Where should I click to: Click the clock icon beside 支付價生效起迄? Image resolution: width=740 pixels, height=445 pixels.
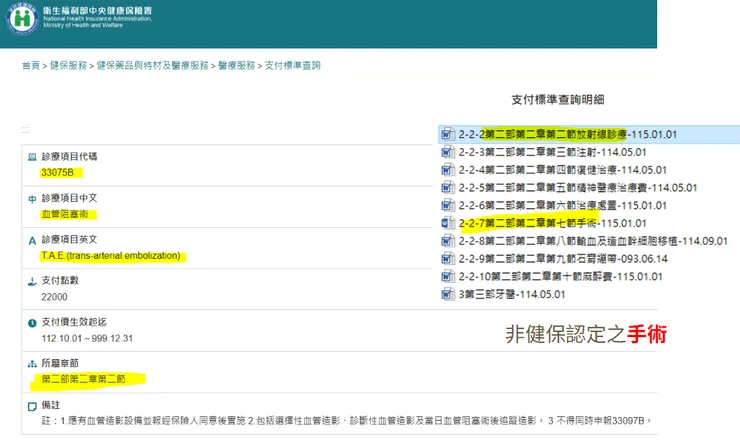point(32,323)
